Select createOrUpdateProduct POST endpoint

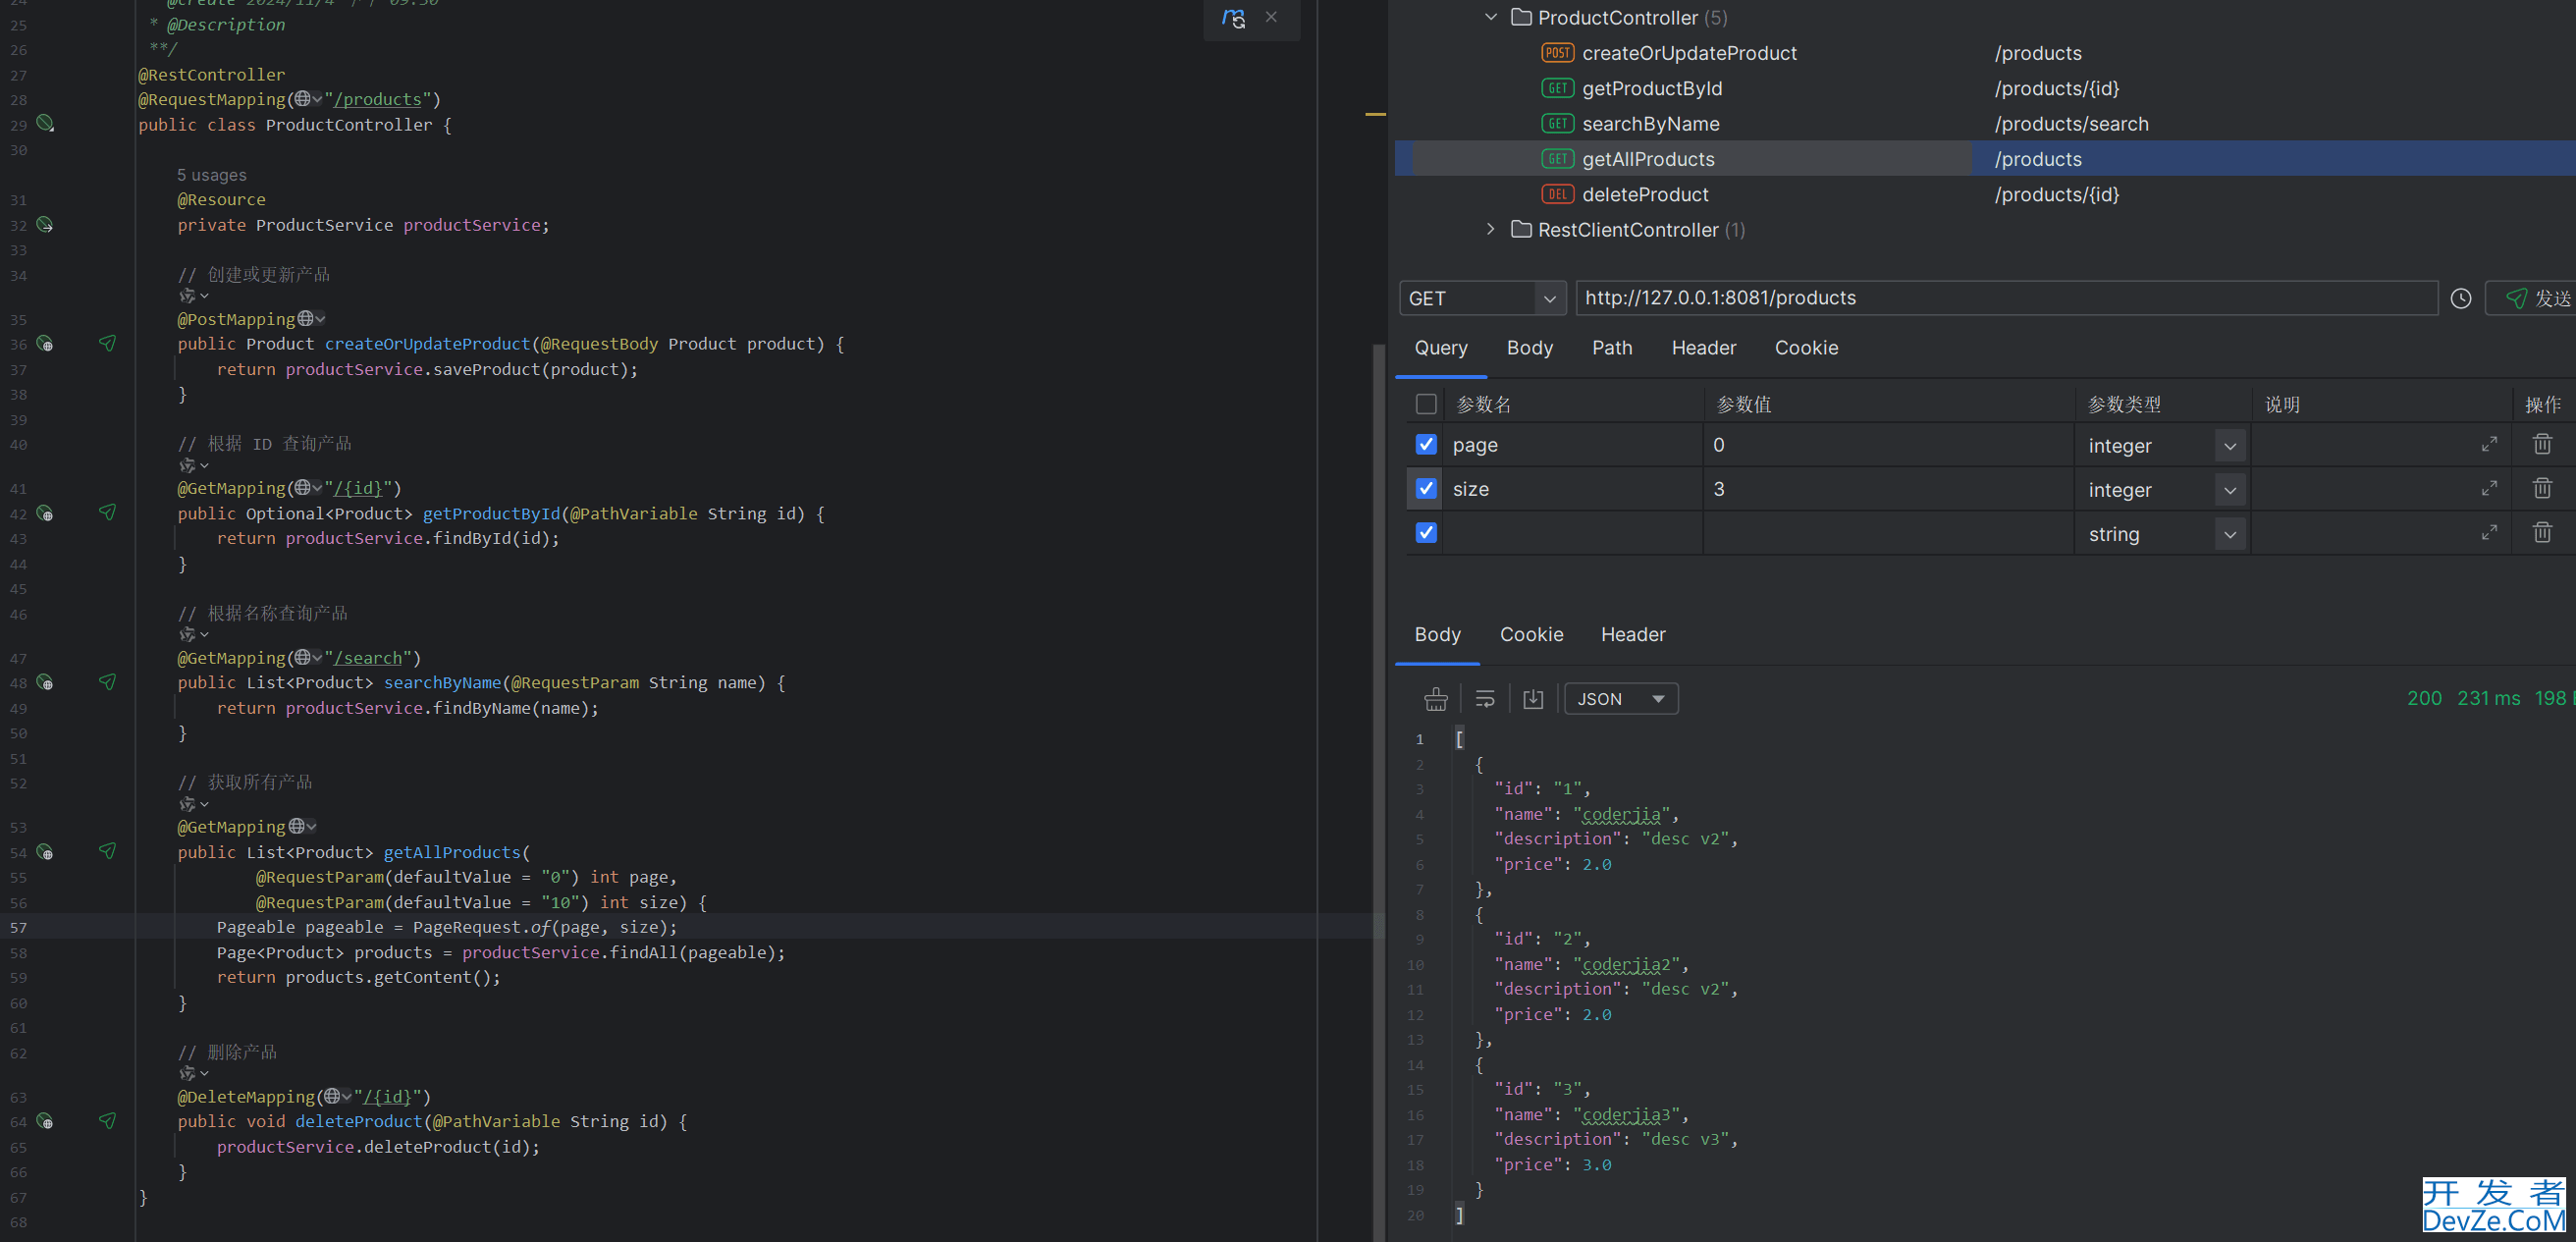click(1688, 53)
